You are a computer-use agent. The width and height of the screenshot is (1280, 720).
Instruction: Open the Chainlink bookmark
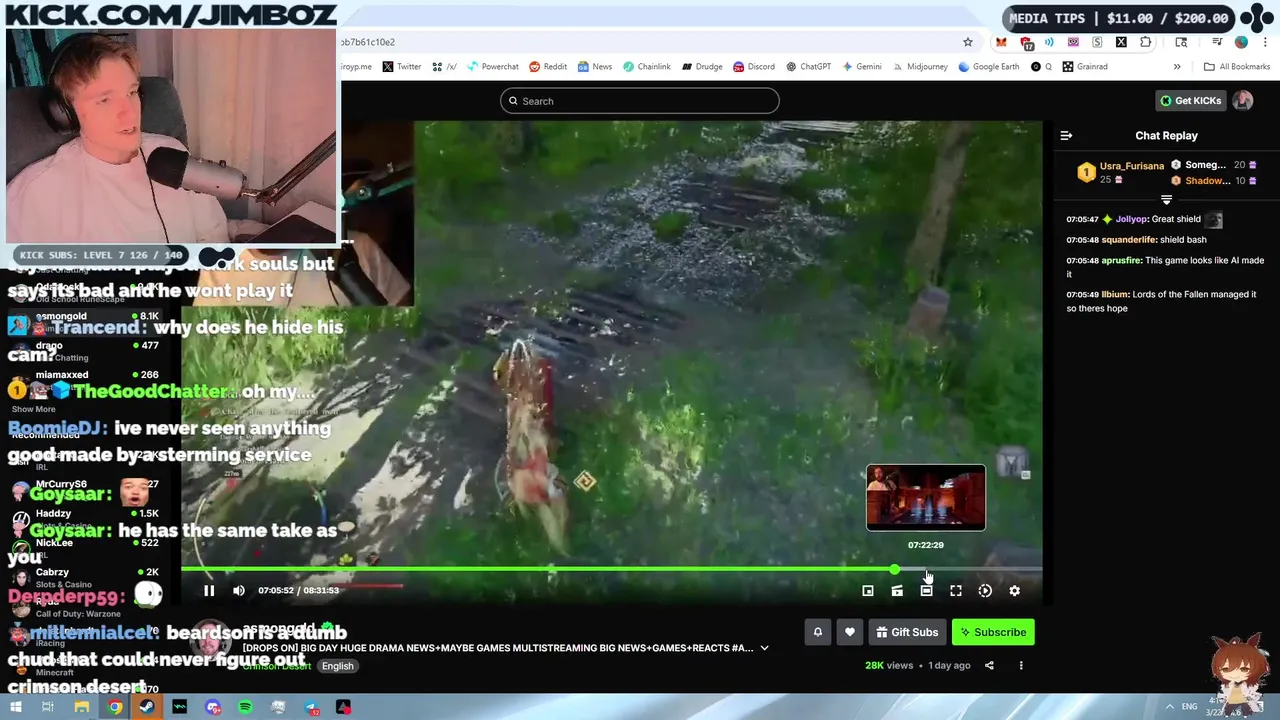click(647, 67)
